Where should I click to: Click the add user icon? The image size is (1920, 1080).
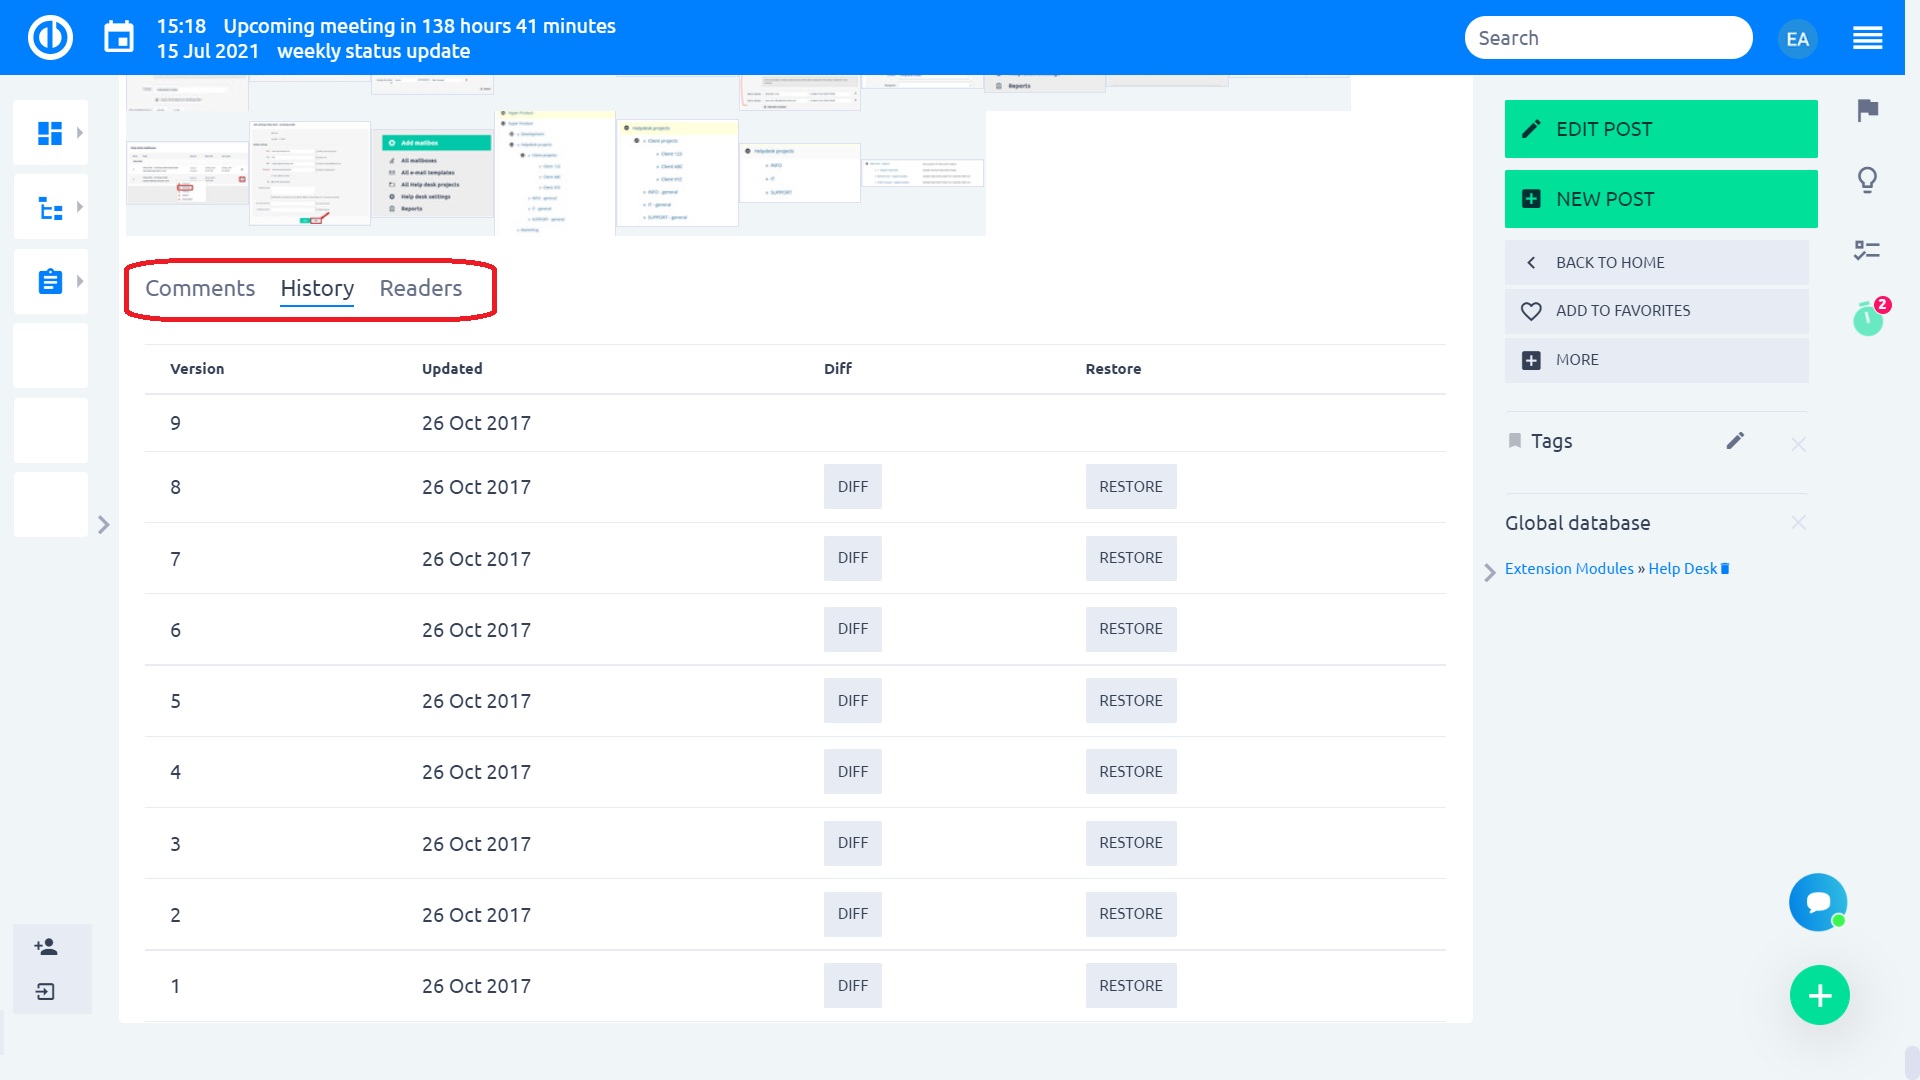pos(46,947)
